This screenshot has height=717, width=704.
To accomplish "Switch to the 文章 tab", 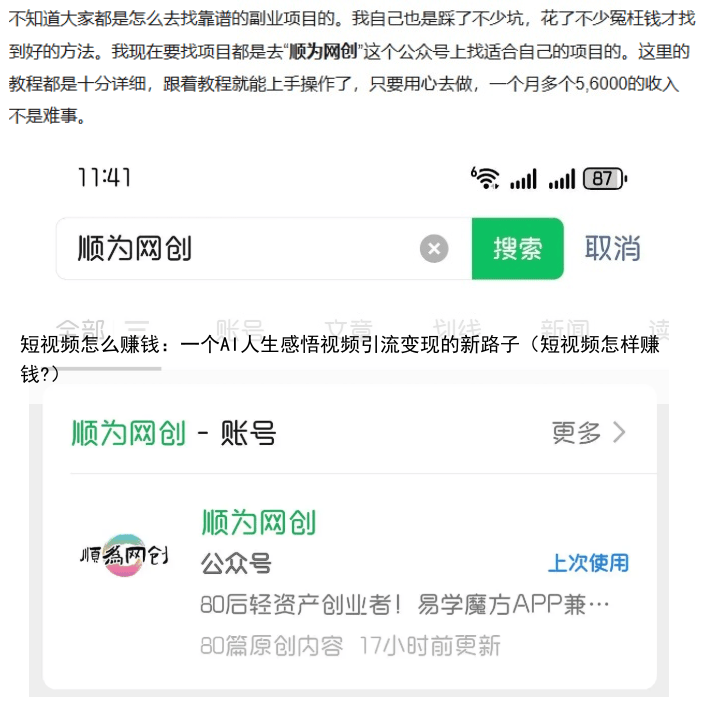I will [348, 328].
